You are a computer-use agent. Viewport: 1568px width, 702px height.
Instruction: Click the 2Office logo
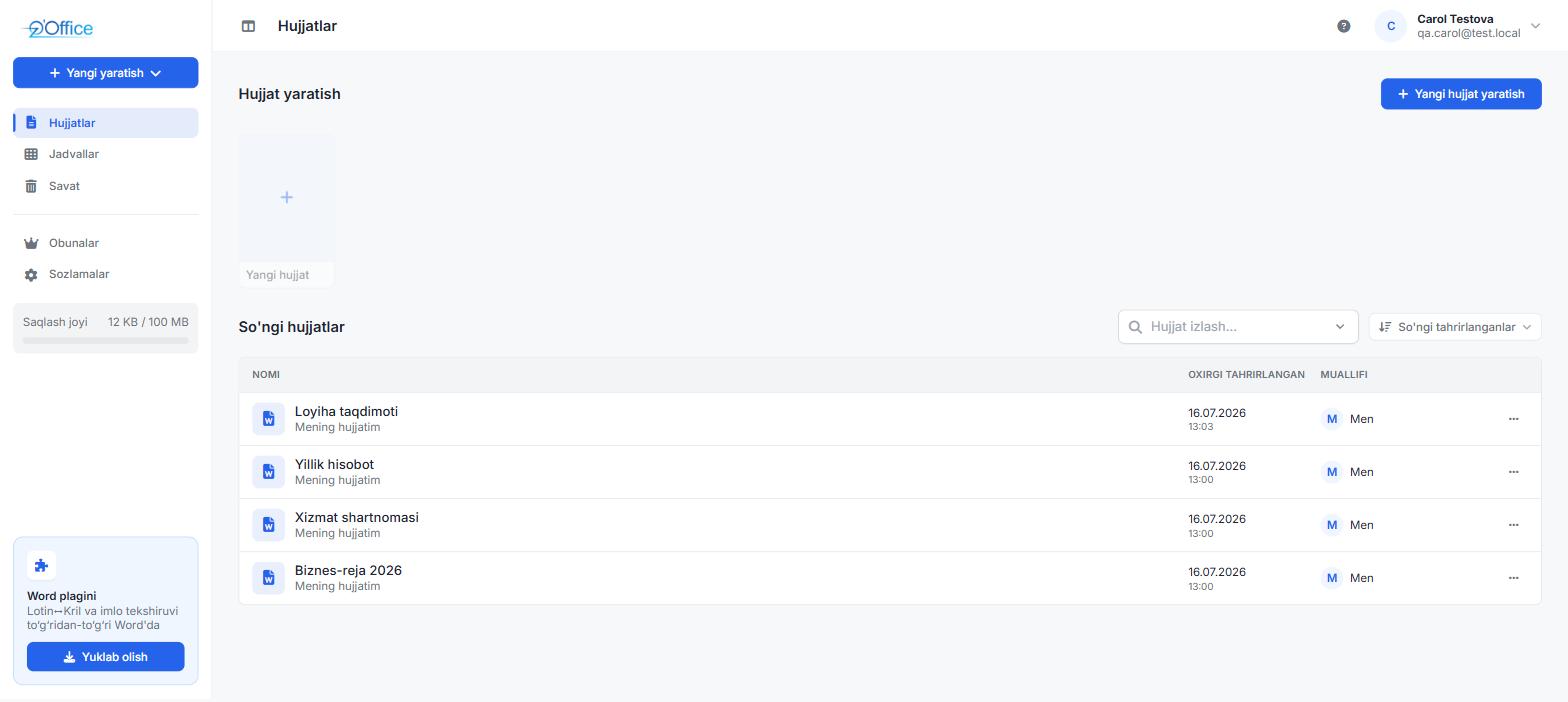click(58, 28)
